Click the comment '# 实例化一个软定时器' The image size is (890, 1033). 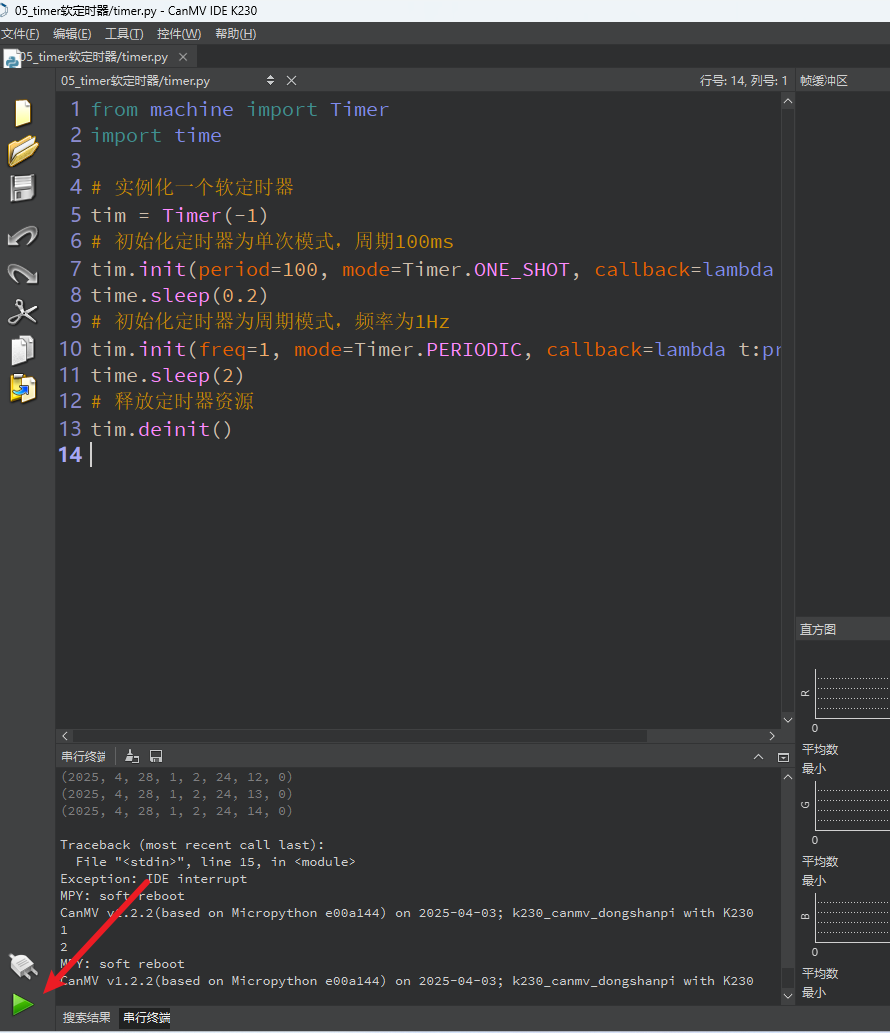(x=192, y=188)
